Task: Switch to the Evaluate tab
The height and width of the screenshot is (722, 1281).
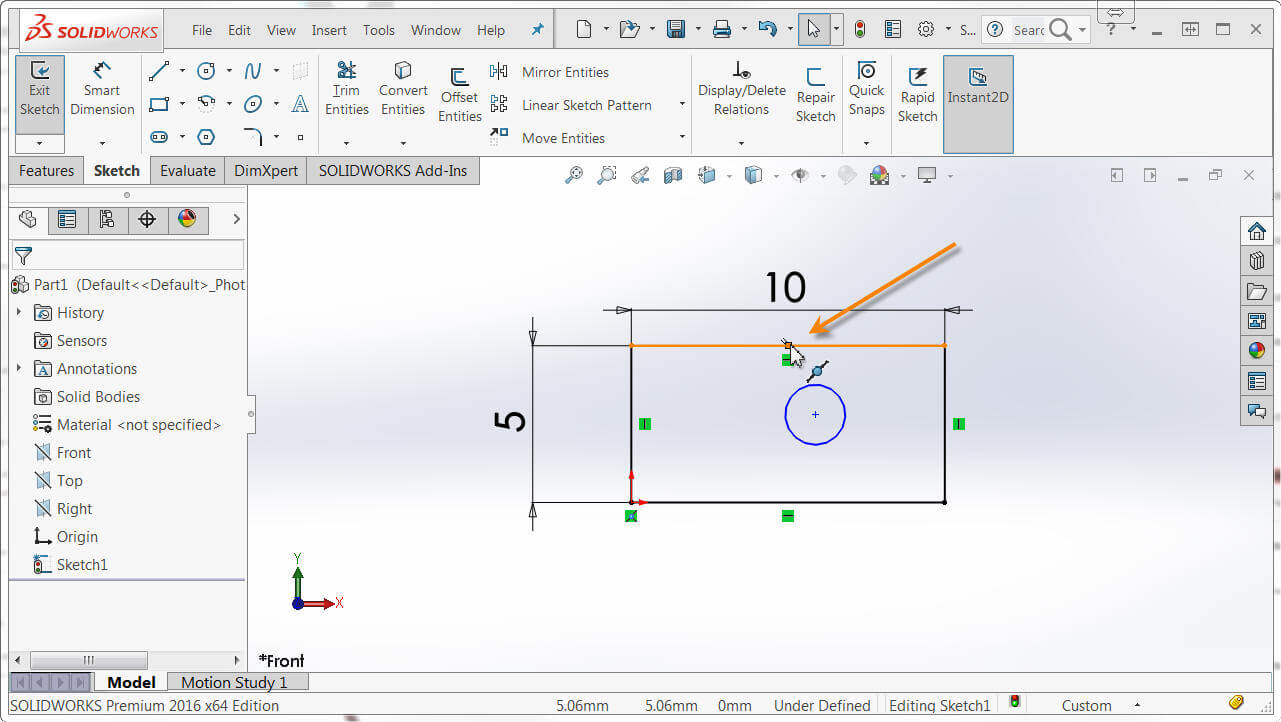Action: 188,171
